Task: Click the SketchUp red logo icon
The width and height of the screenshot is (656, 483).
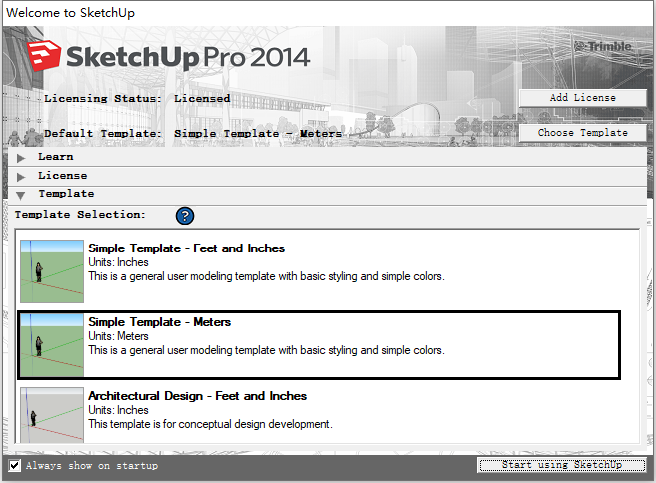Action: (44, 56)
